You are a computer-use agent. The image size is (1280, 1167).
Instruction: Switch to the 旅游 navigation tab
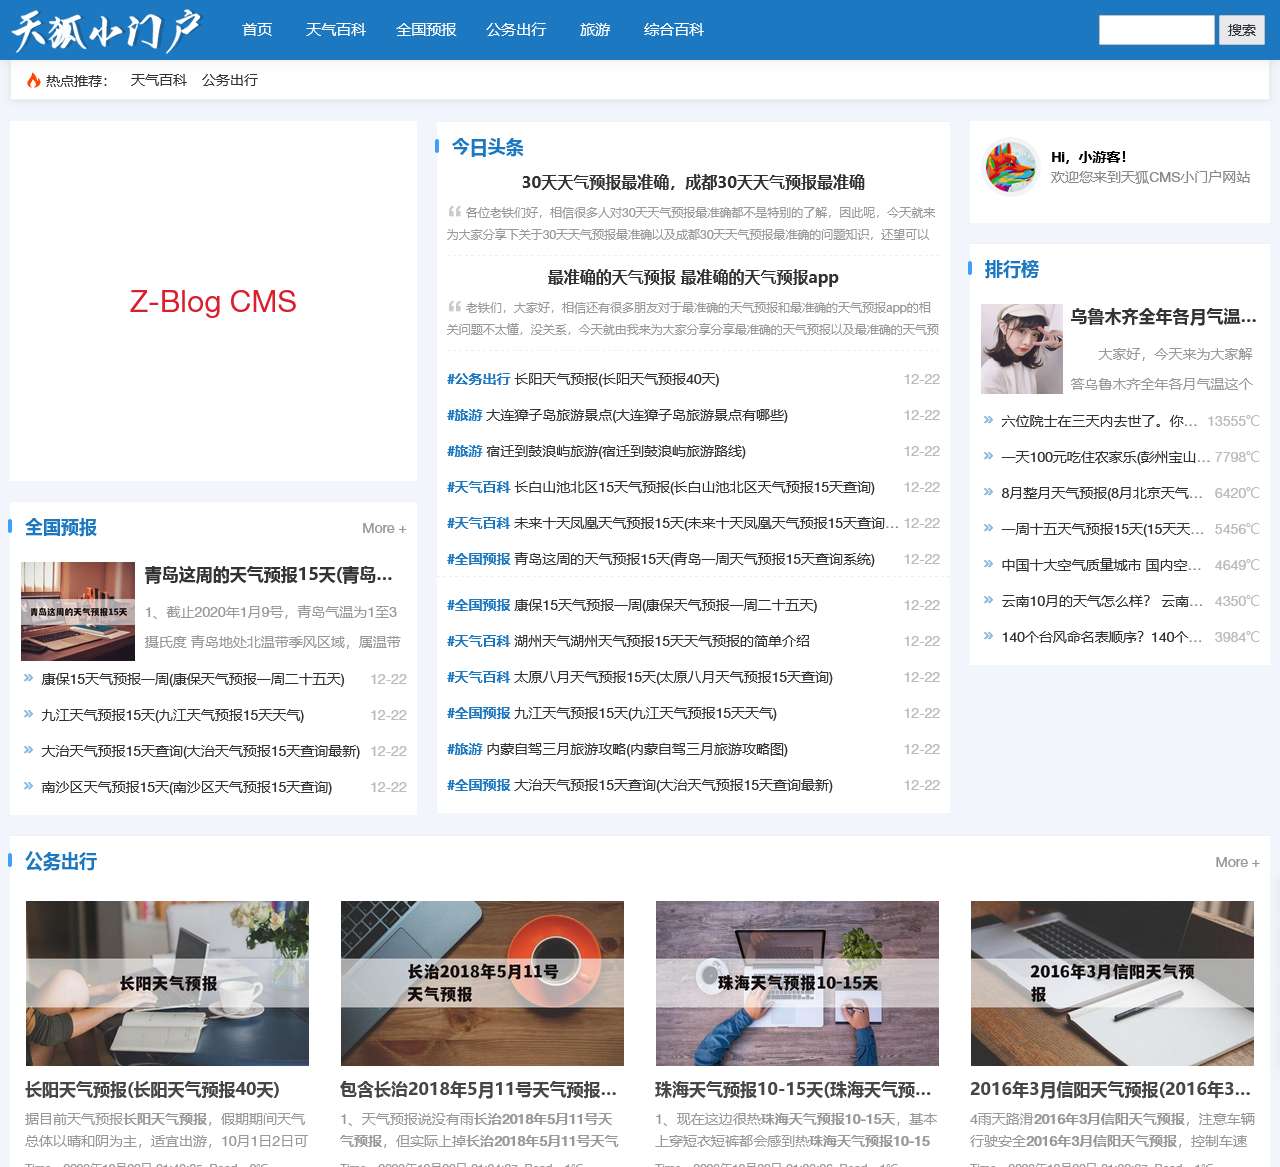tap(594, 30)
